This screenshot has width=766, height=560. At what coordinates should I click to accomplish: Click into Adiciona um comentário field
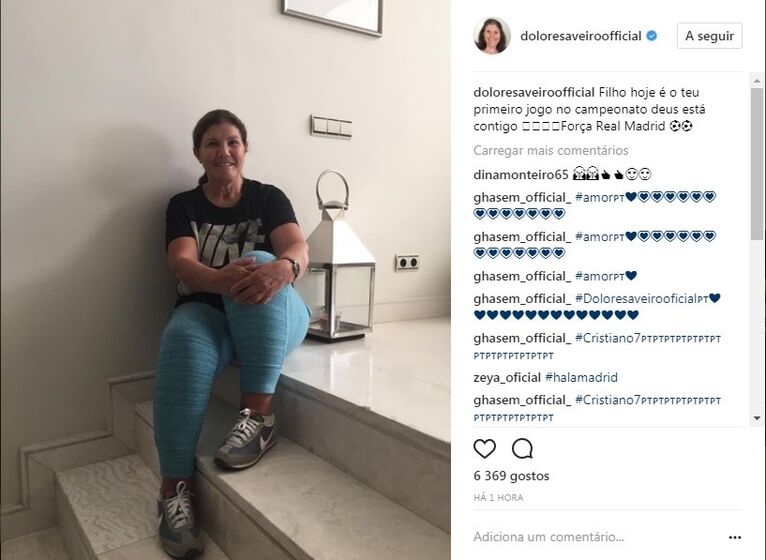coord(549,537)
